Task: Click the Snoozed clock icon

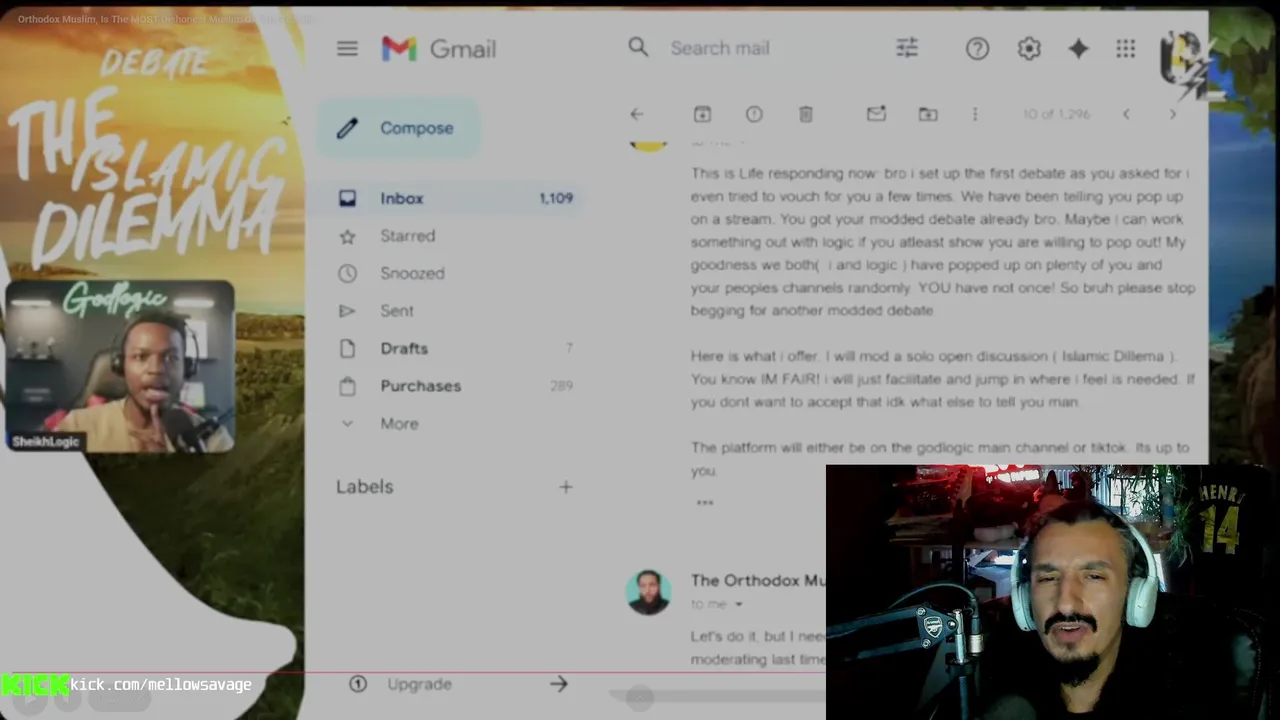Action: pyautogui.click(x=347, y=273)
